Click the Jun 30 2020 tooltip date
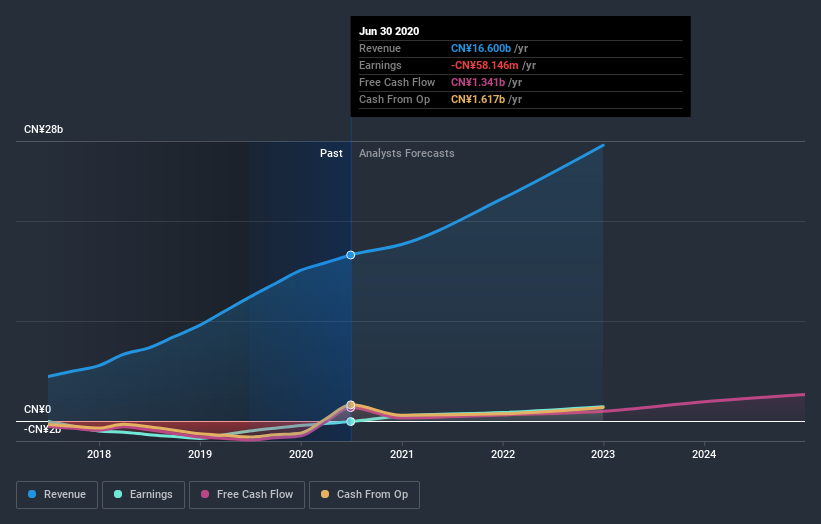This screenshot has width=821, height=524. [x=389, y=31]
